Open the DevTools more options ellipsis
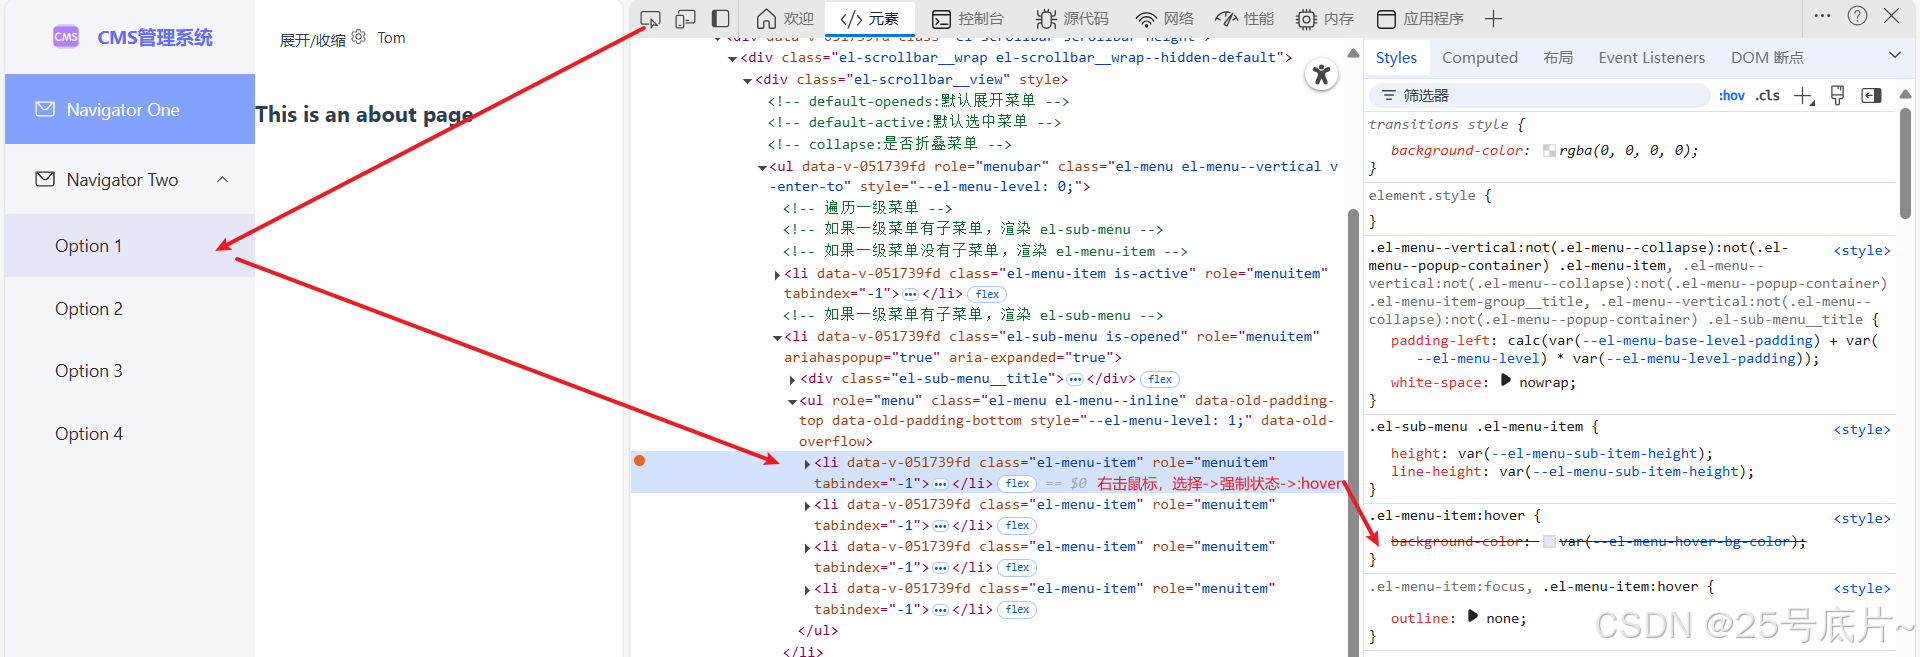1920x657 pixels. 1822,16
